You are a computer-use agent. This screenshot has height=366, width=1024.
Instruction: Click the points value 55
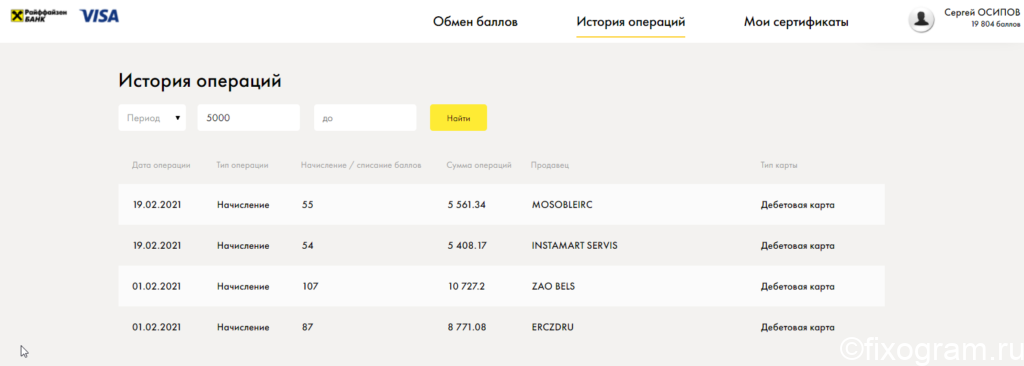(308, 205)
